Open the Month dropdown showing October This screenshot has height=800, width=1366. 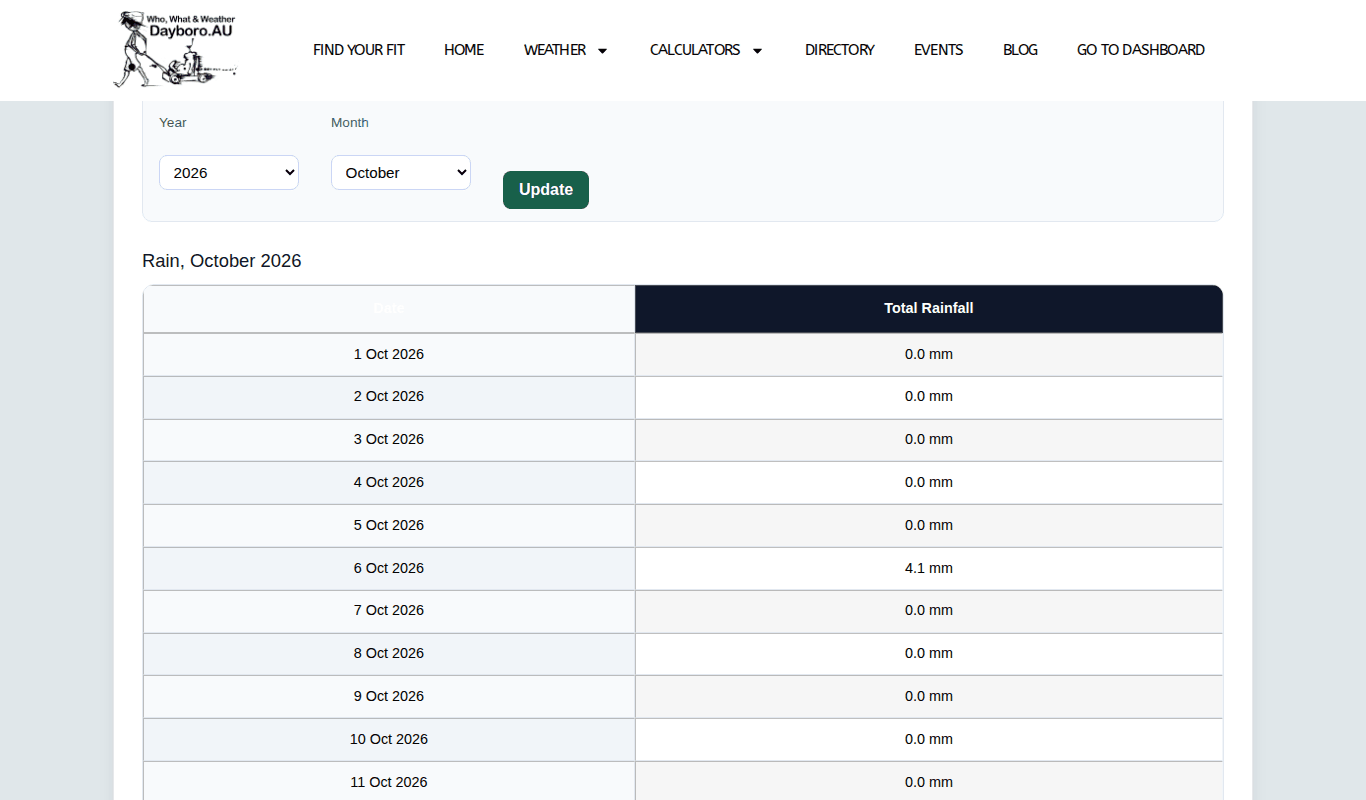click(x=401, y=173)
